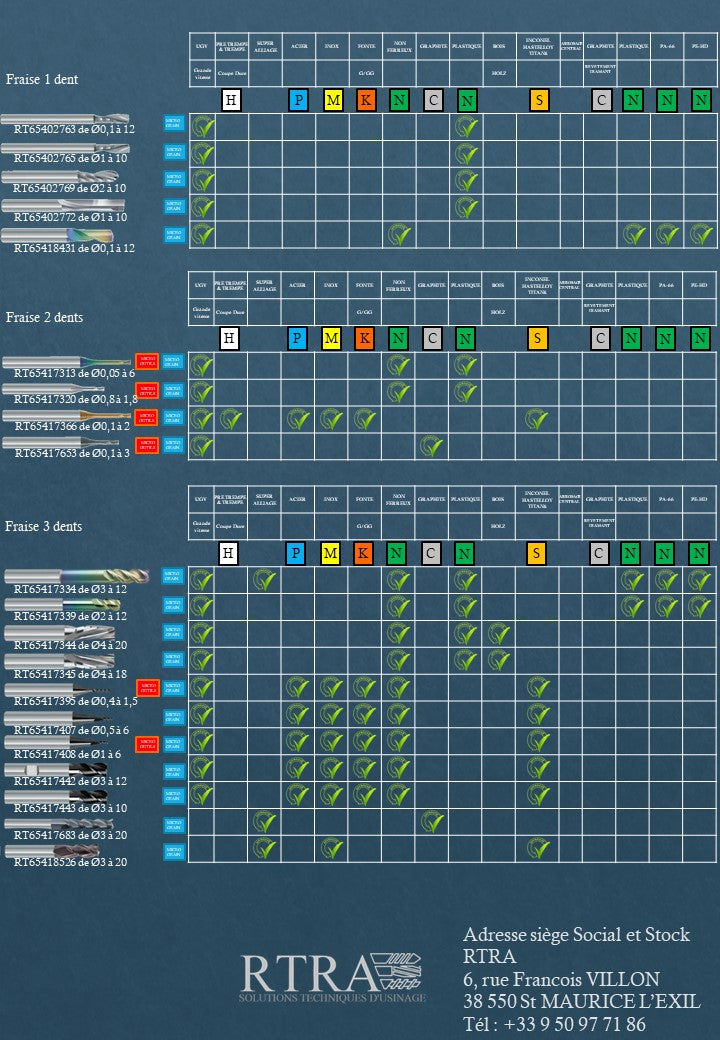Click the phone number +33 9 50 97 71 86

click(x=575, y=1023)
